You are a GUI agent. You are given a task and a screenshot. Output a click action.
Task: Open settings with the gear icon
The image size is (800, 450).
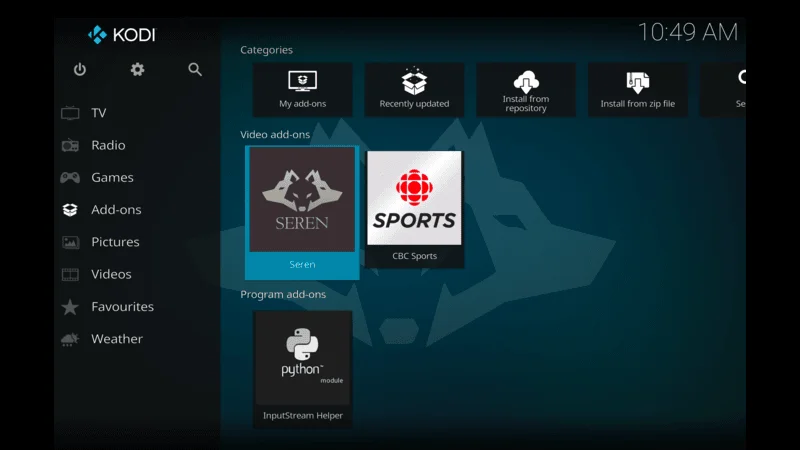point(137,69)
